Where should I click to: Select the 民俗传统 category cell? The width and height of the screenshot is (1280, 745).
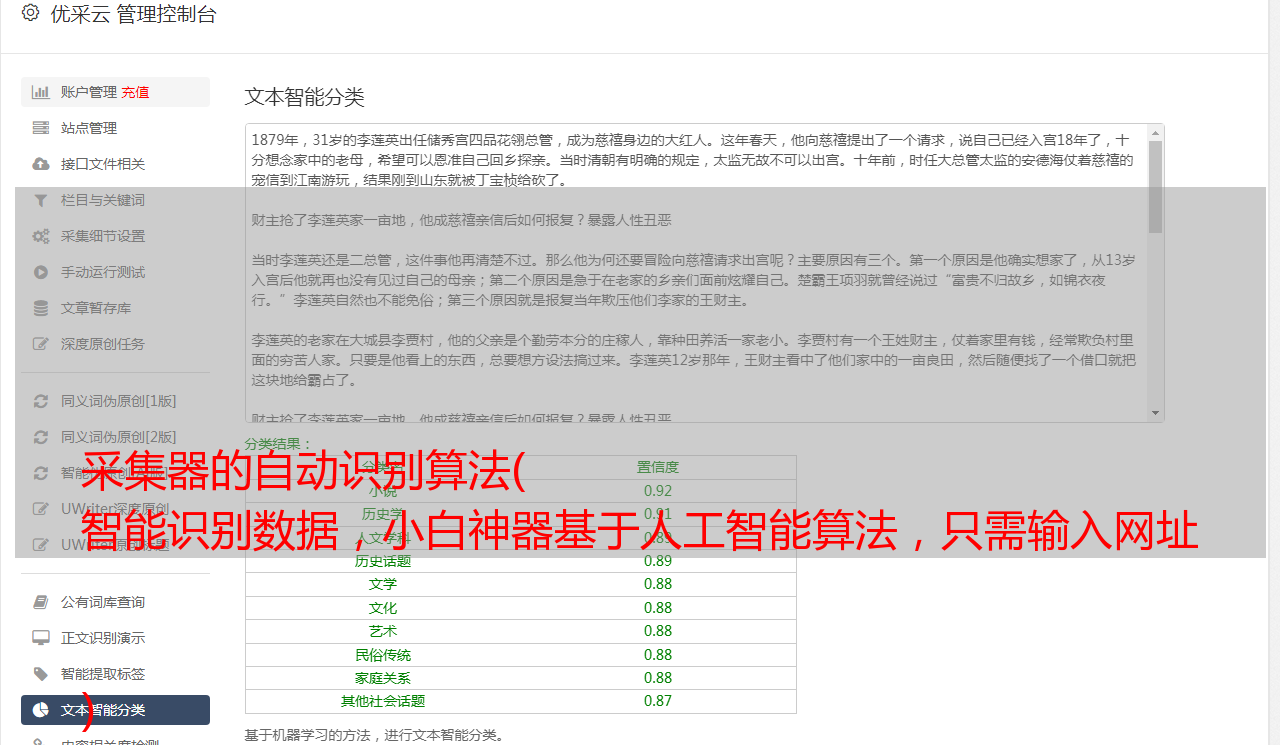[383, 655]
